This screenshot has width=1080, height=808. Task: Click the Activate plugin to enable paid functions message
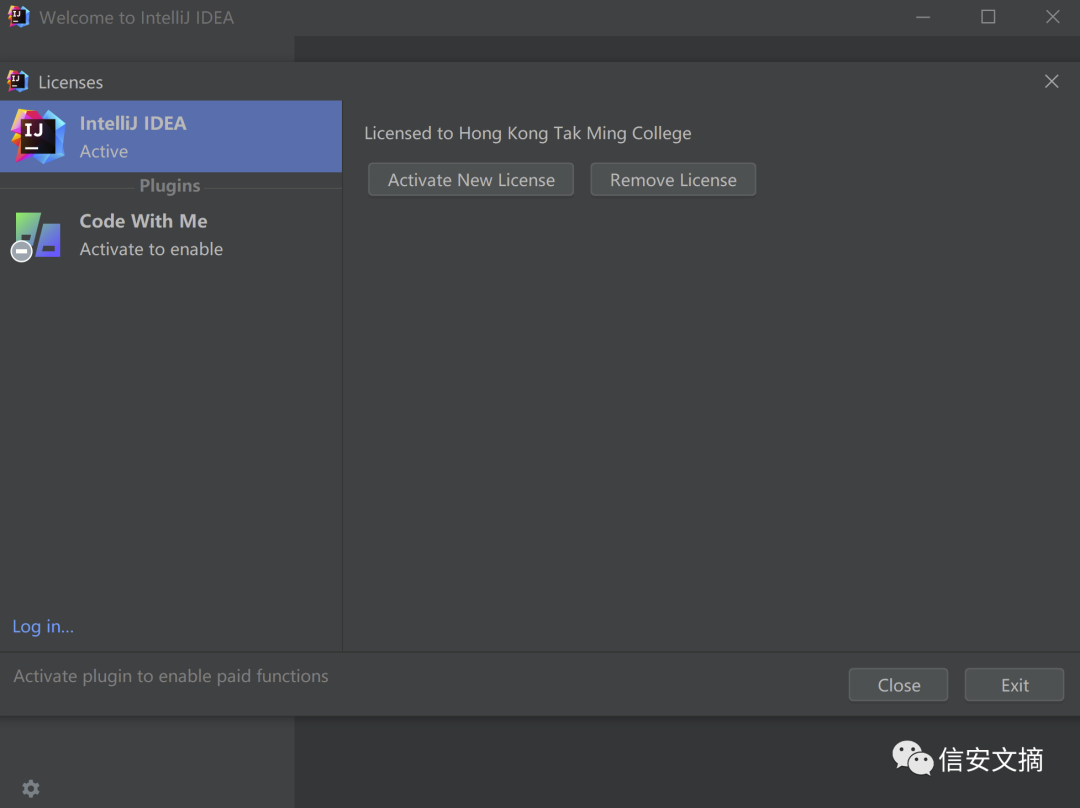click(171, 676)
